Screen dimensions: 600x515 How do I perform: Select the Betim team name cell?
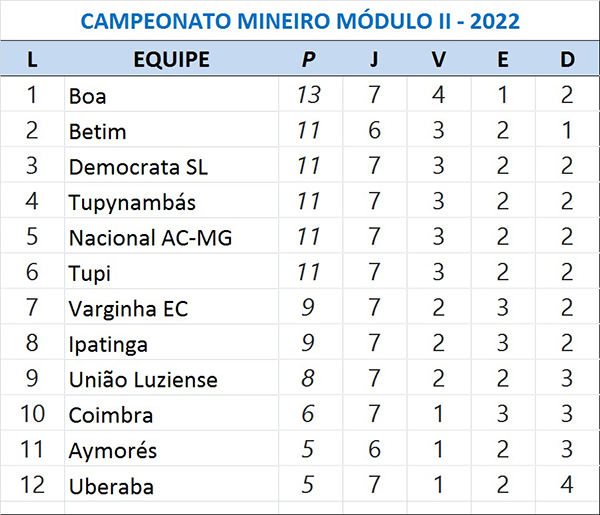point(97,131)
